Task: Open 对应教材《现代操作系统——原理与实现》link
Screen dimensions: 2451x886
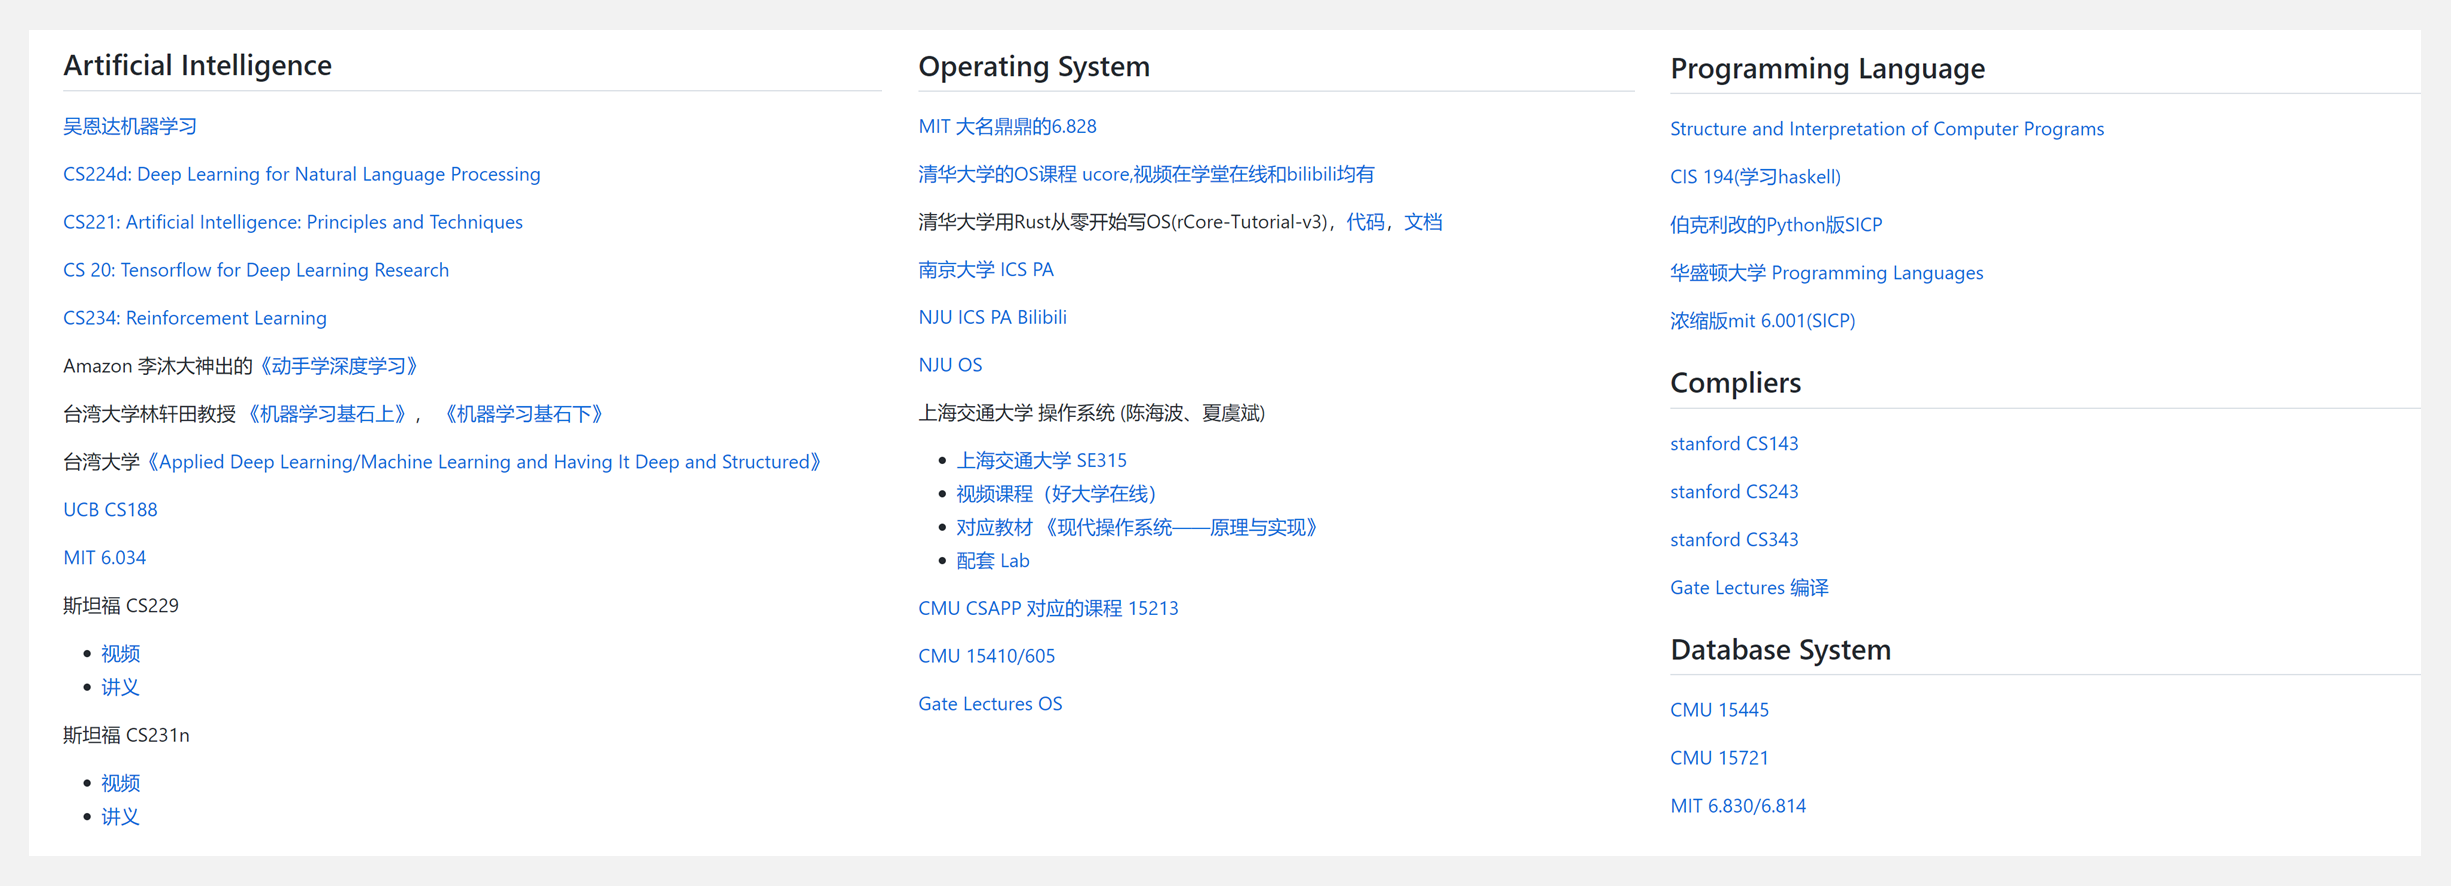Action: point(1137,527)
